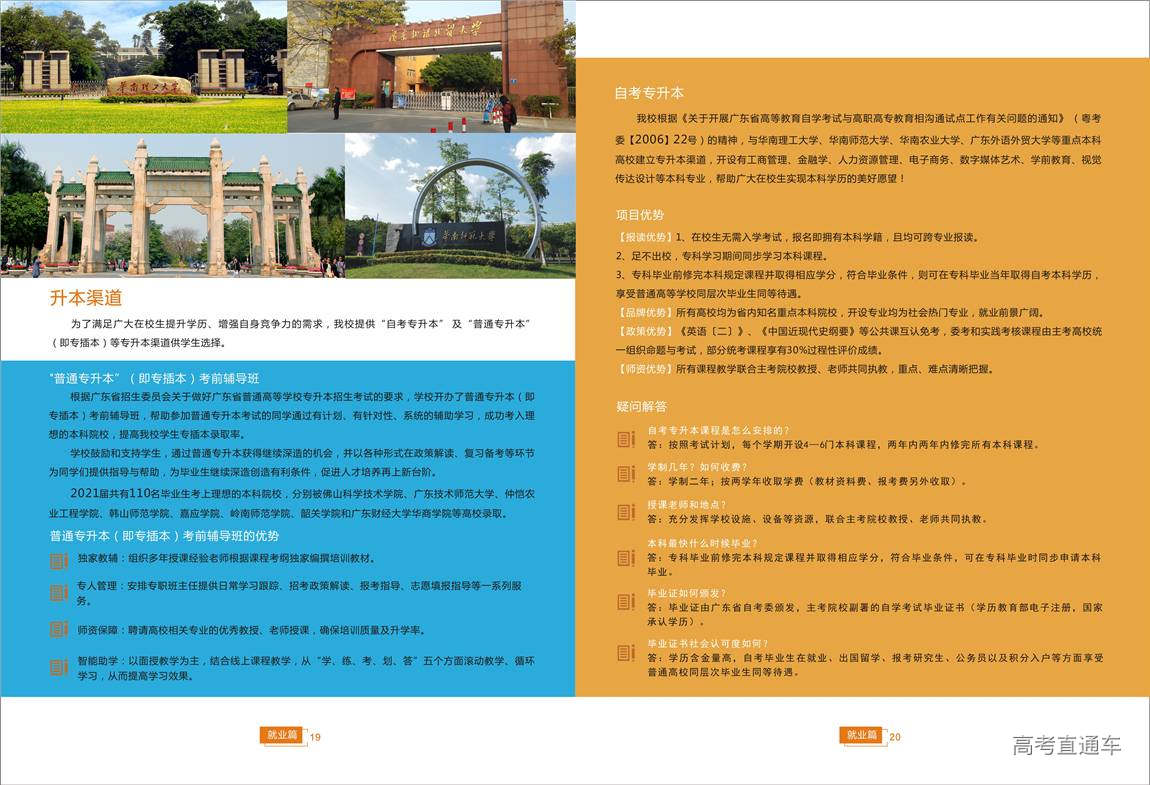Click the 就业篇 label on page 19
This screenshot has height=785, width=1150.
[281, 736]
